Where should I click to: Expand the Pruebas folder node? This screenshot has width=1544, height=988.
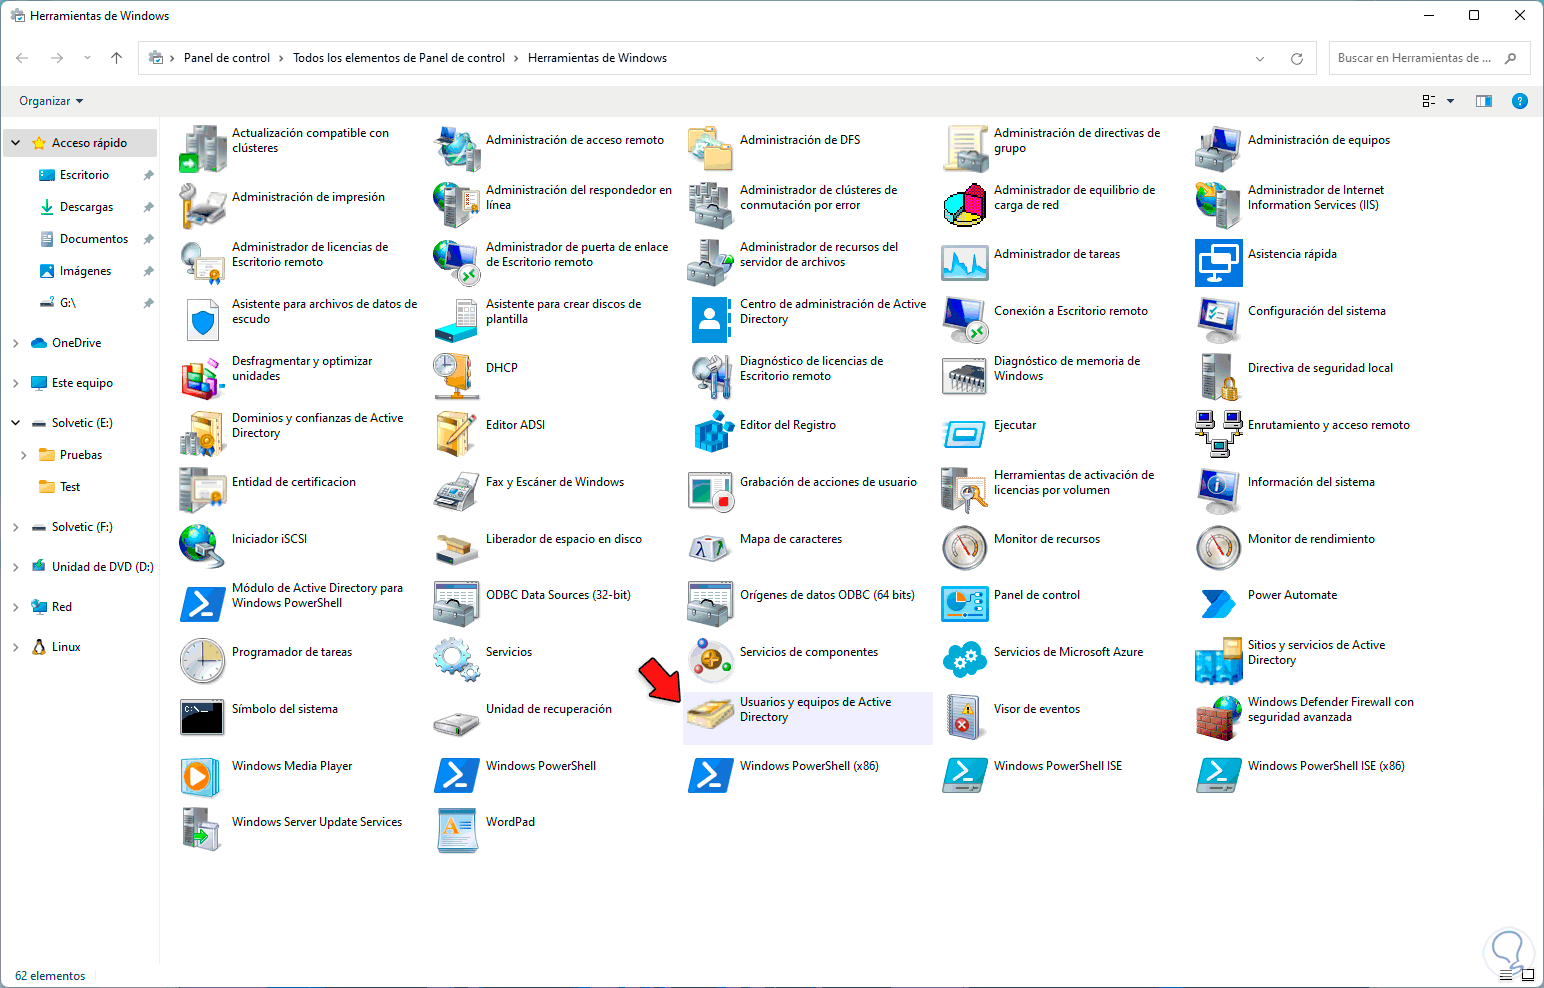pyautogui.click(x=24, y=455)
